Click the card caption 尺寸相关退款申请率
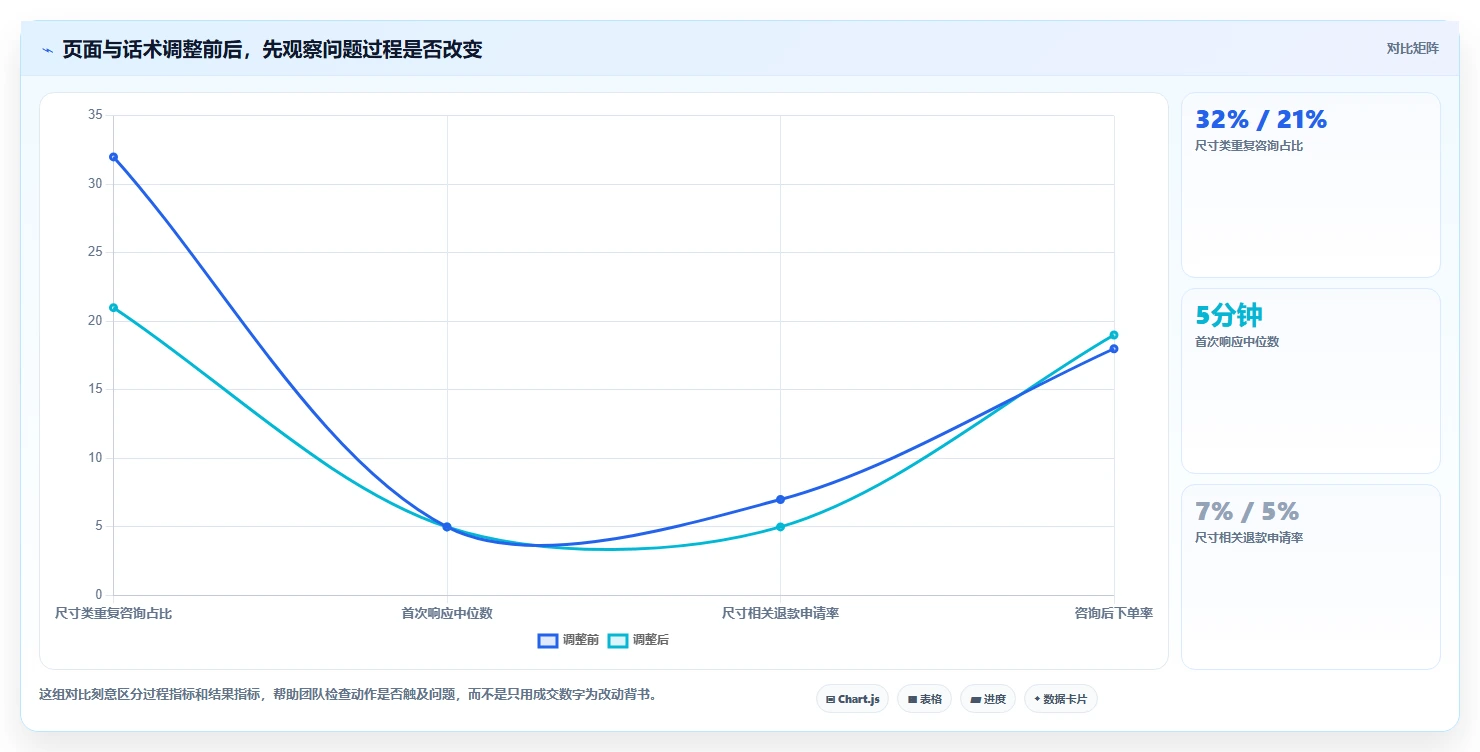Image resolution: width=1480 pixels, height=752 pixels. point(1249,538)
